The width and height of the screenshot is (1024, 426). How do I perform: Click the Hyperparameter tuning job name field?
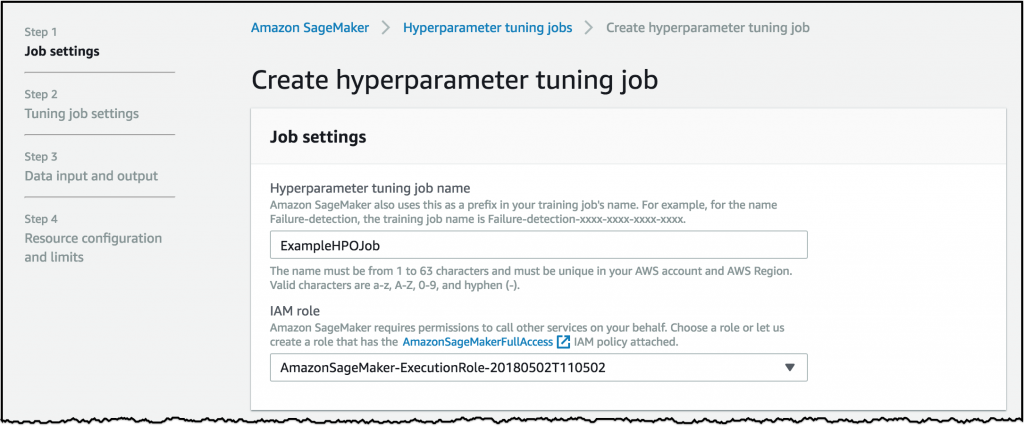538,245
